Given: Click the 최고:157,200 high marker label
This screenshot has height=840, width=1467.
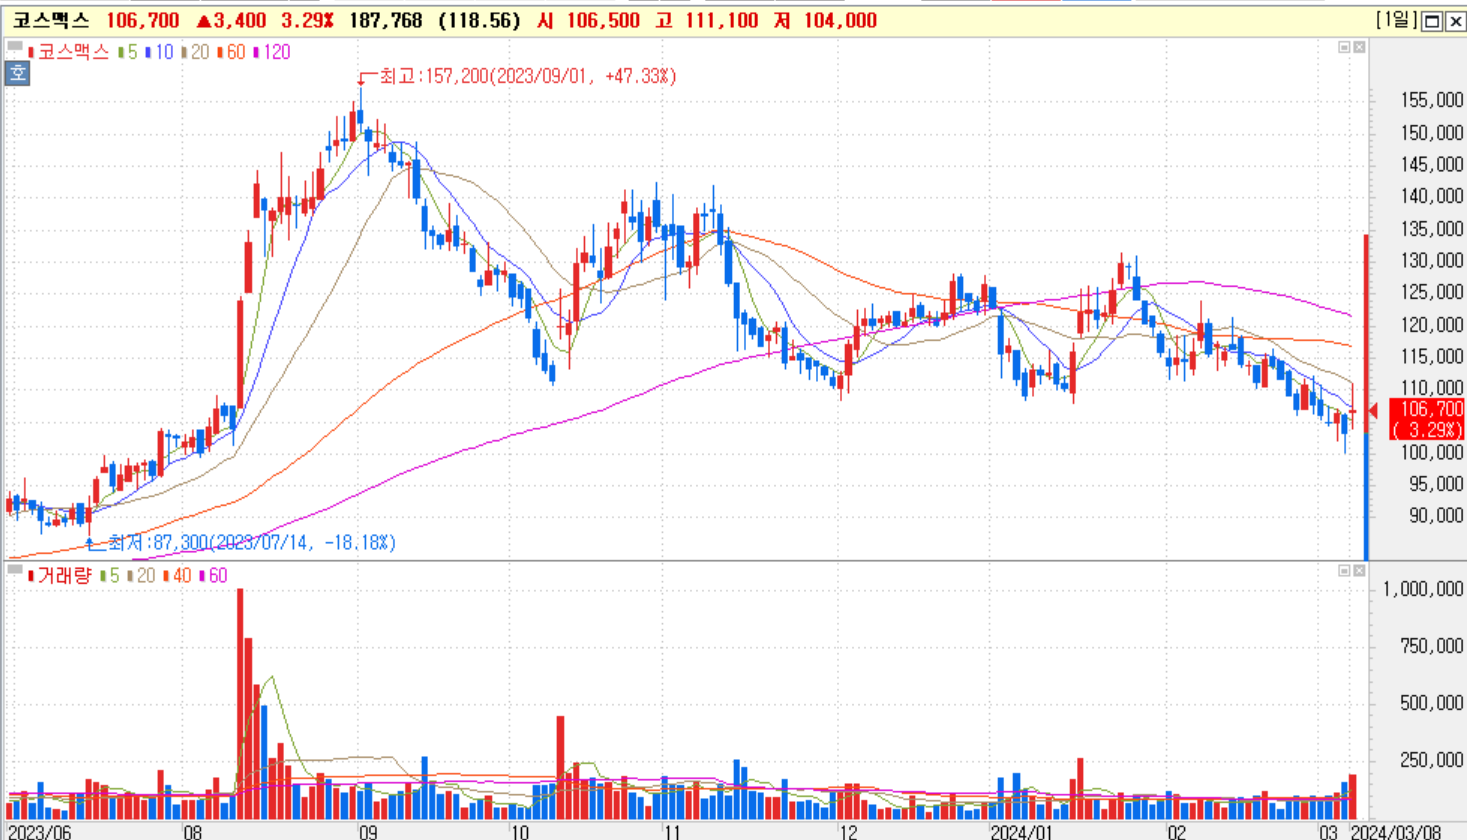Looking at the screenshot, I should [x=527, y=76].
